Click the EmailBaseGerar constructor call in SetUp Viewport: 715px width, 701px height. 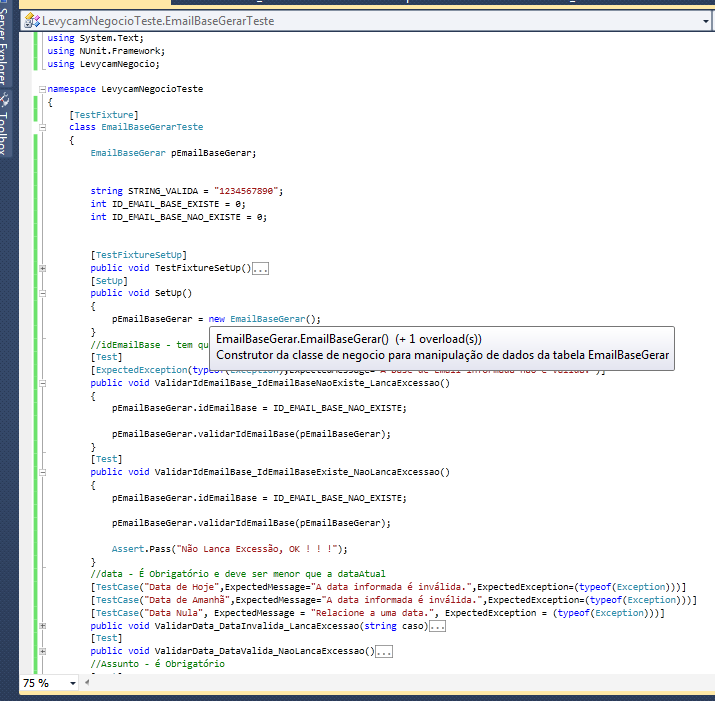tap(268, 318)
